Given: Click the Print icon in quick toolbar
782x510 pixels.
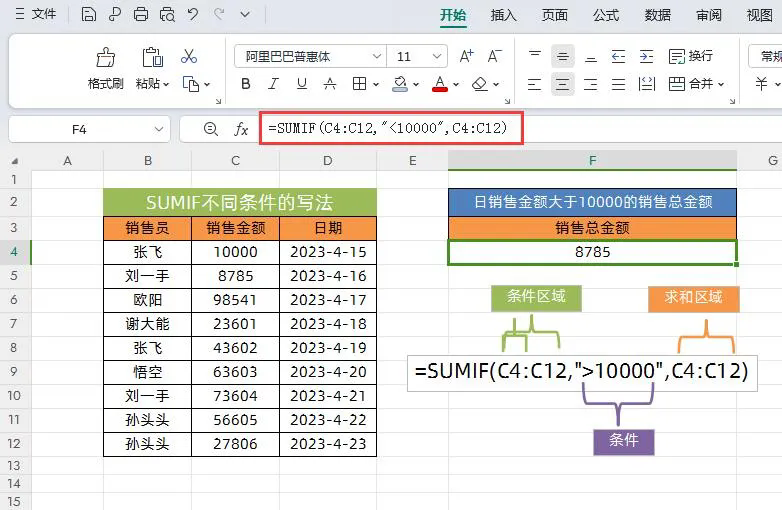Looking at the screenshot, I should [141, 14].
